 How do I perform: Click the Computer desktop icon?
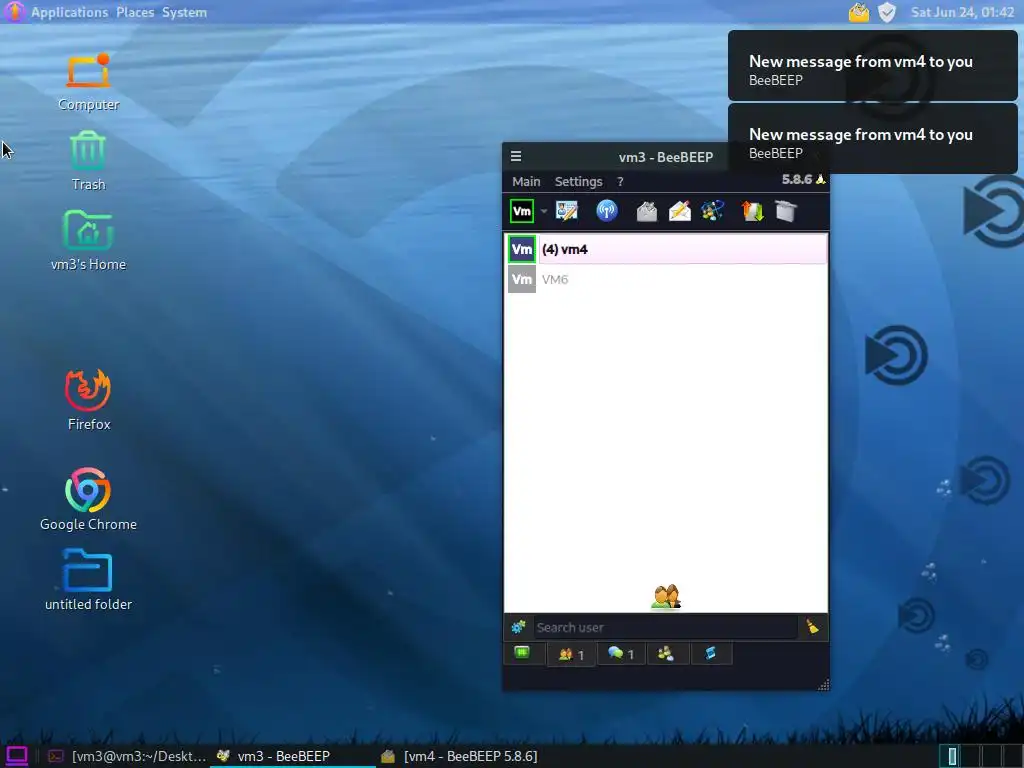[x=88, y=82]
